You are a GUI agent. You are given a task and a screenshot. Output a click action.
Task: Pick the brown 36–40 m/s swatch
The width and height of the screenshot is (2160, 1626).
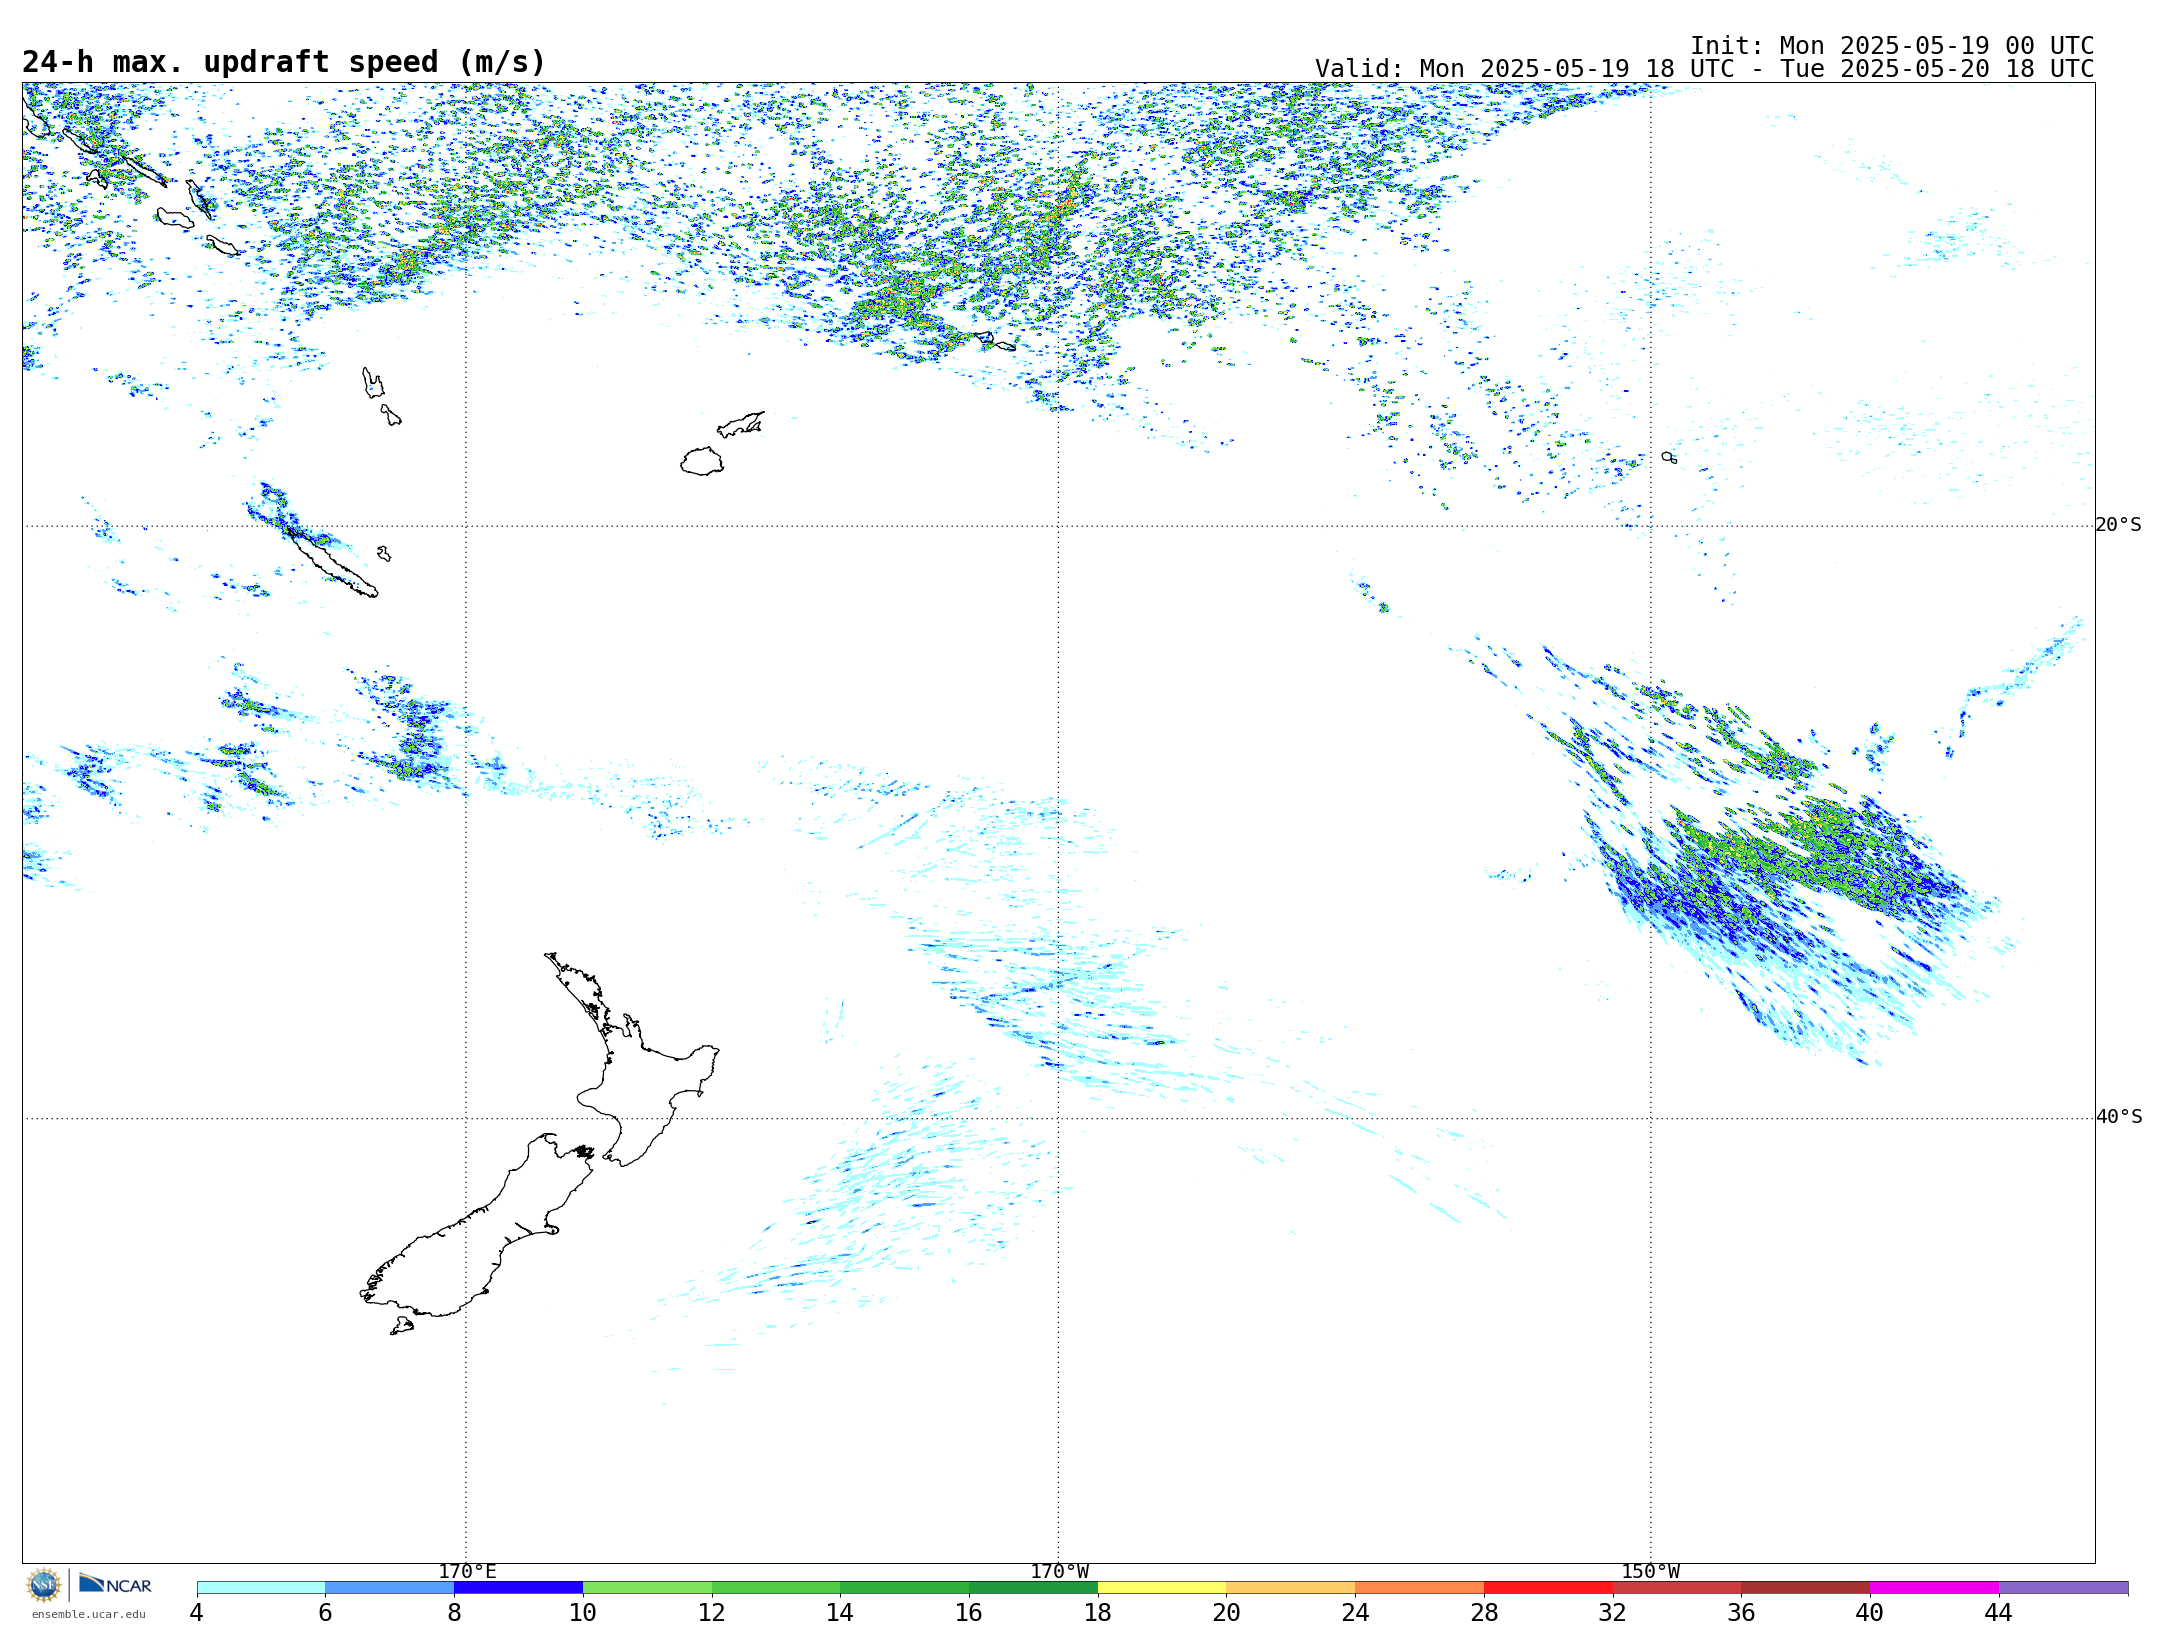pyautogui.click(x=1806, y=1588)
